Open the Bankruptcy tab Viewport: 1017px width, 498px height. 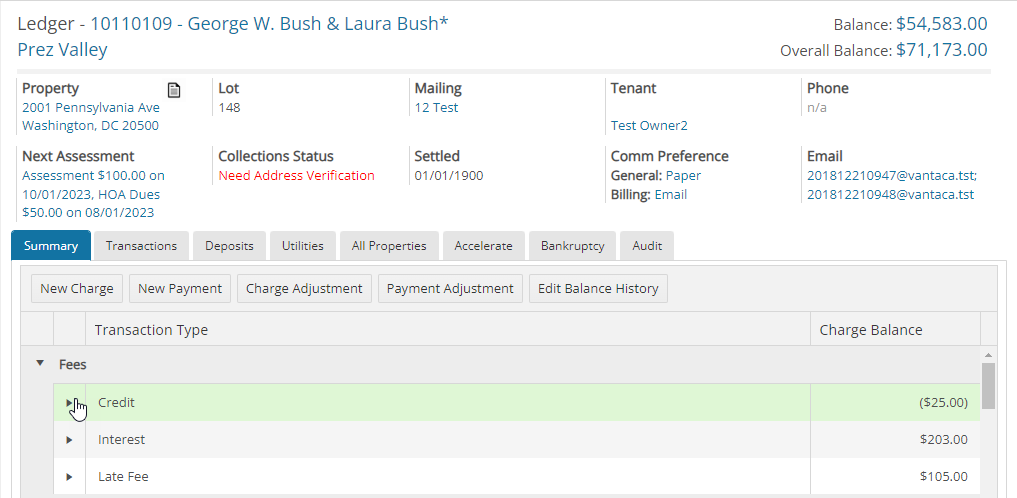coord(572,246)
